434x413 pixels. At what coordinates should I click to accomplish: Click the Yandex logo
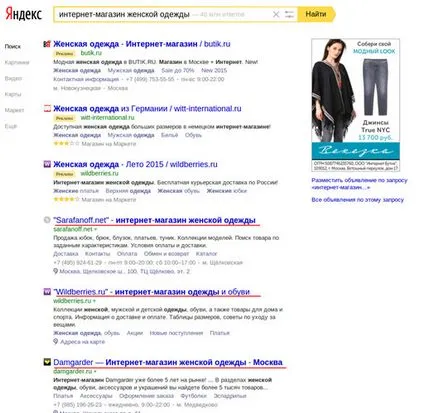pos(23,14)
